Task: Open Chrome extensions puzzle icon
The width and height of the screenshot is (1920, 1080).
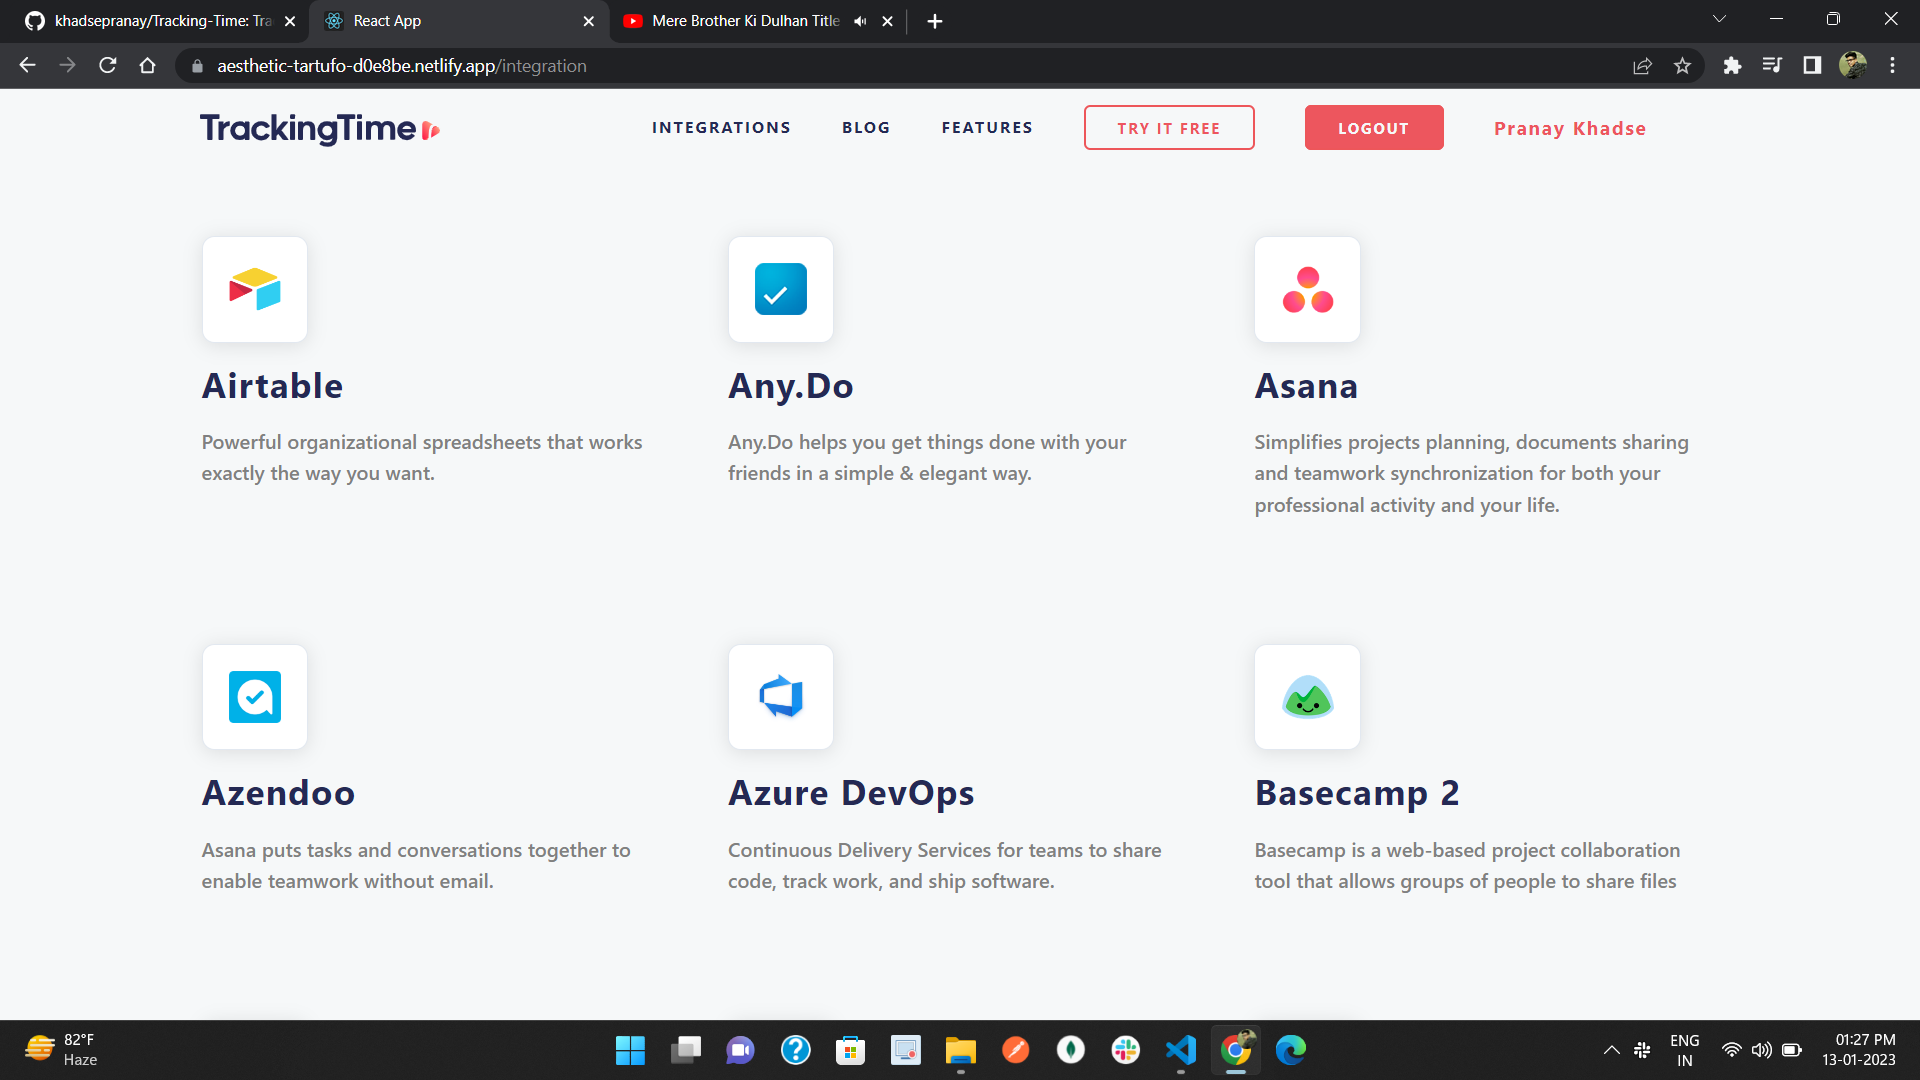Action: [x=1732, y=66]
